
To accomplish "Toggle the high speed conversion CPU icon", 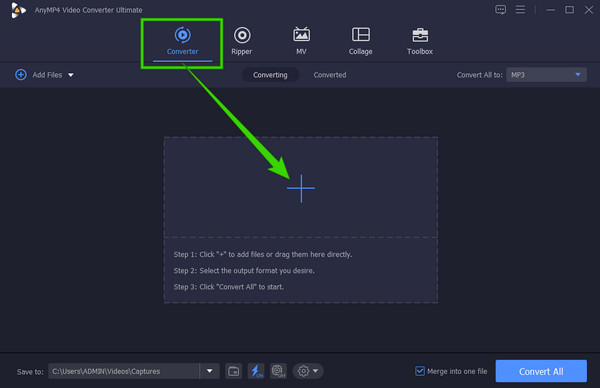I will (x=279, y=371).
